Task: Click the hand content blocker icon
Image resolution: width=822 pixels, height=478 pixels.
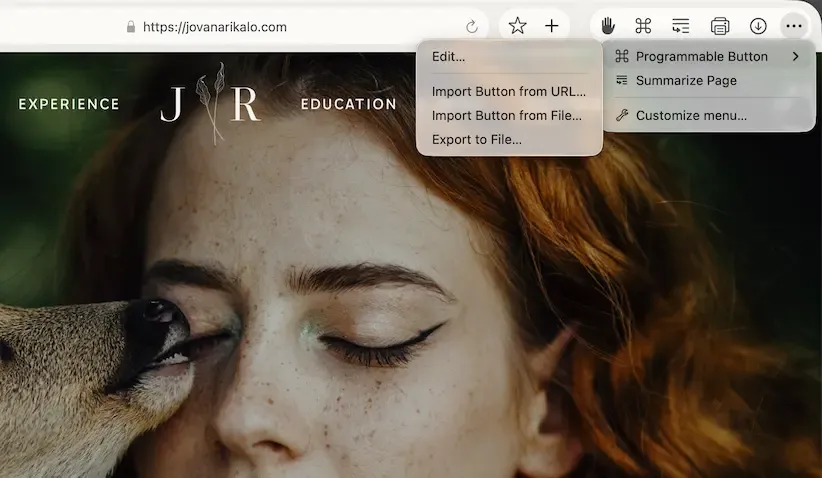Action: coord(608,26)
